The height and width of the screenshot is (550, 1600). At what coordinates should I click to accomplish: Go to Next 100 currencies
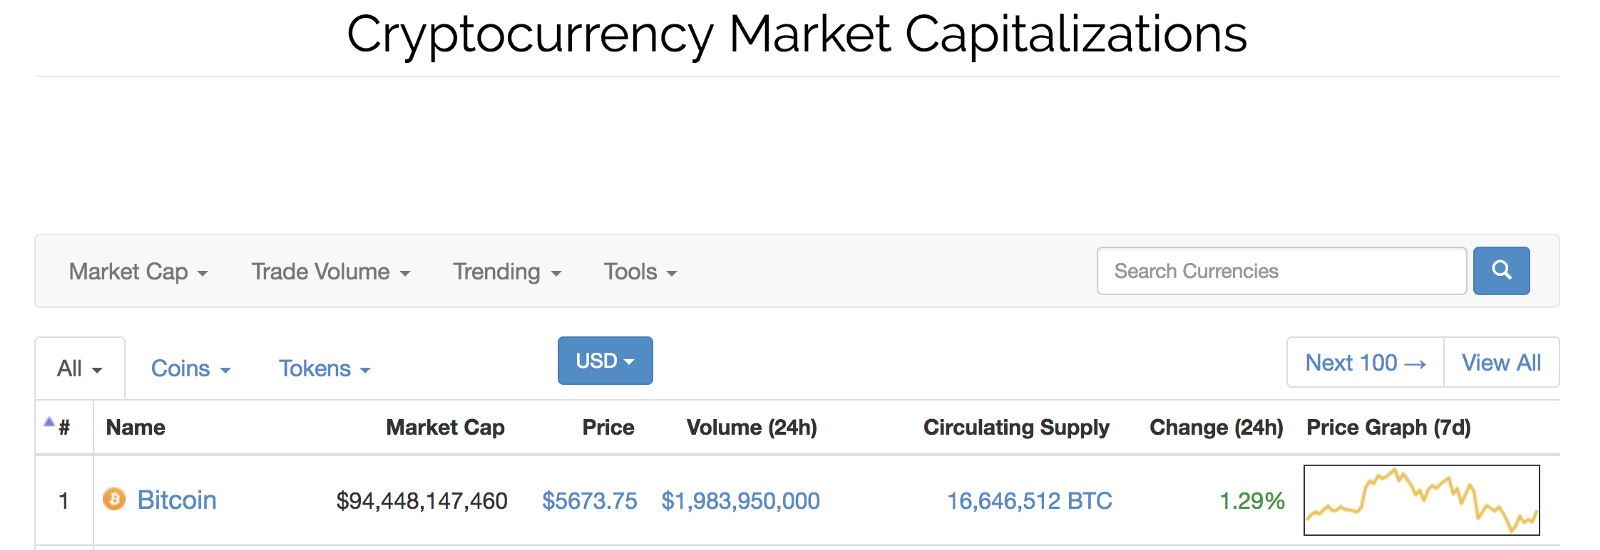[1365, 363]
